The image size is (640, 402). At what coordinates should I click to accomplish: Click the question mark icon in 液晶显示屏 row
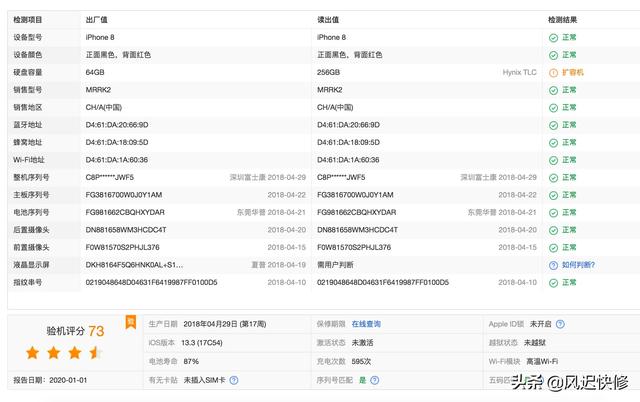[553, 265]
